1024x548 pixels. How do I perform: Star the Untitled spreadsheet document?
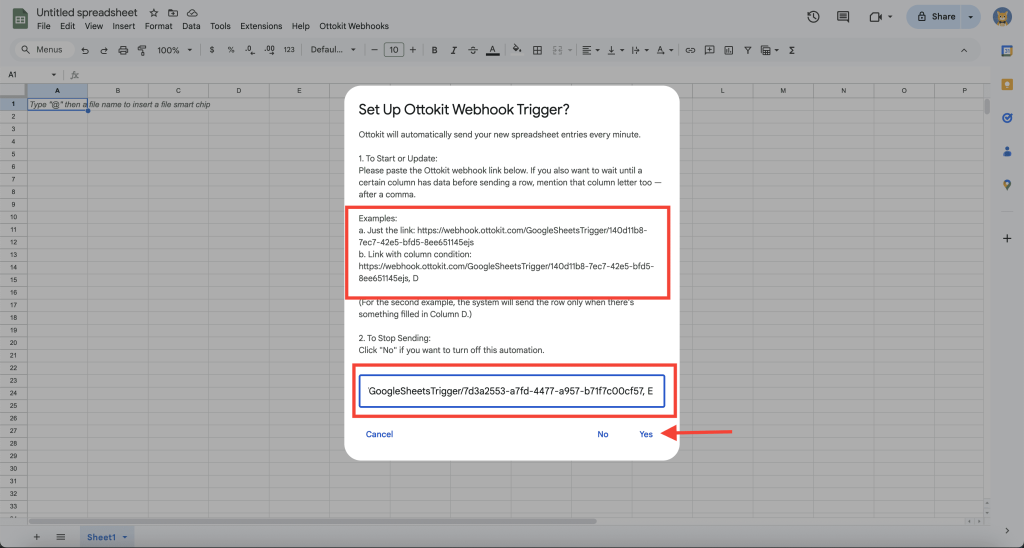(x=154, y=12)
